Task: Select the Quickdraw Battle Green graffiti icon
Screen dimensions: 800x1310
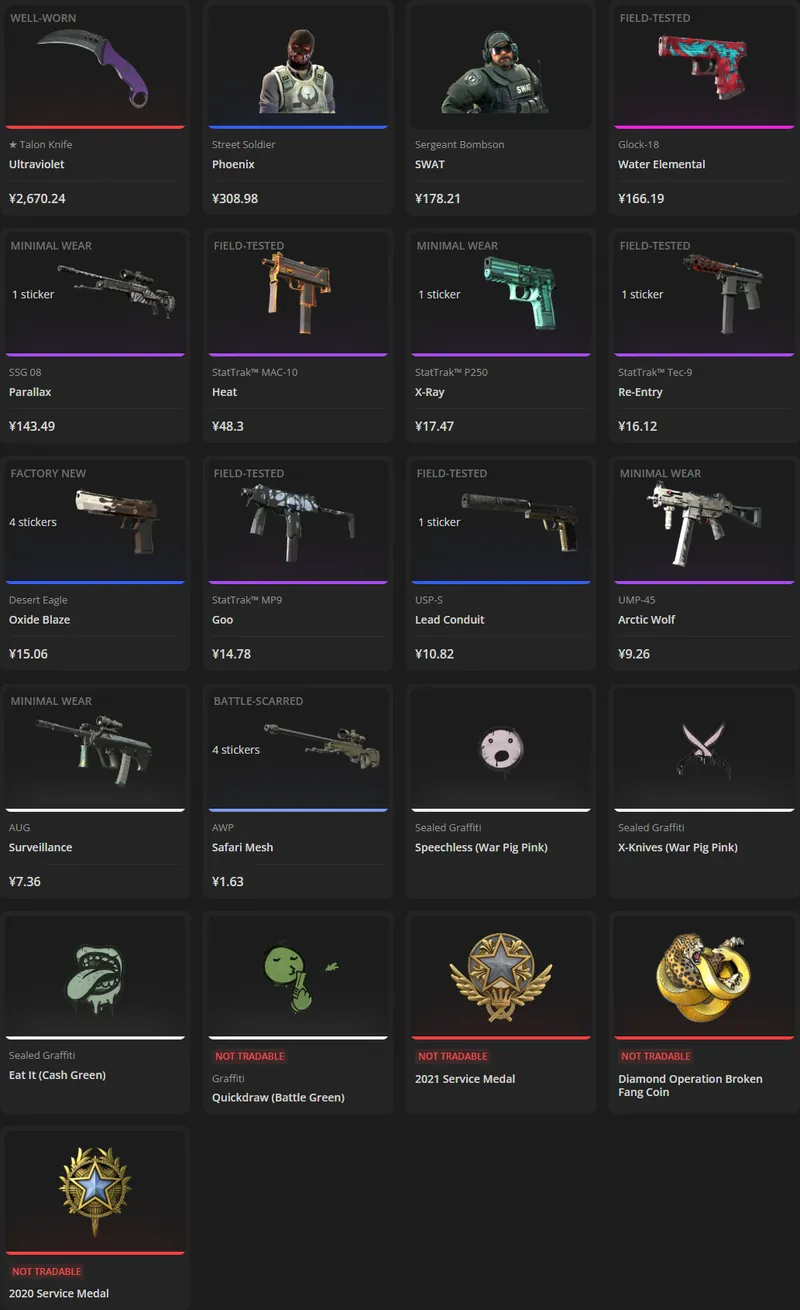Action: 297,976
